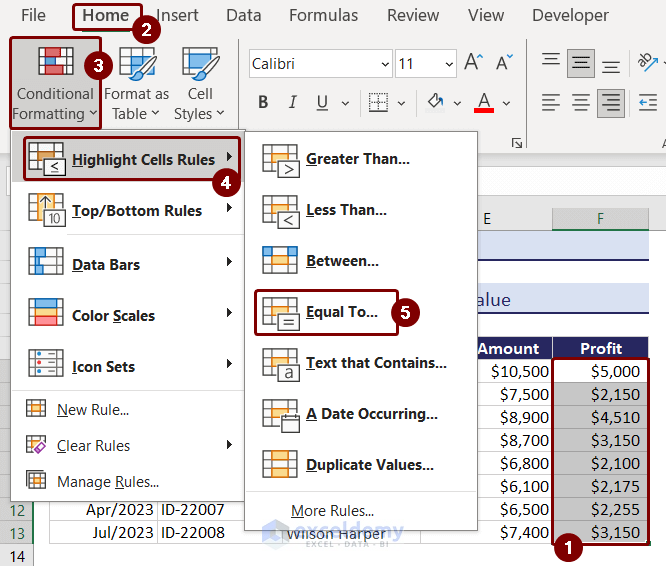The image size is (666, 566).
Task: Expand the font color options arrow
Action: point(506,103)
